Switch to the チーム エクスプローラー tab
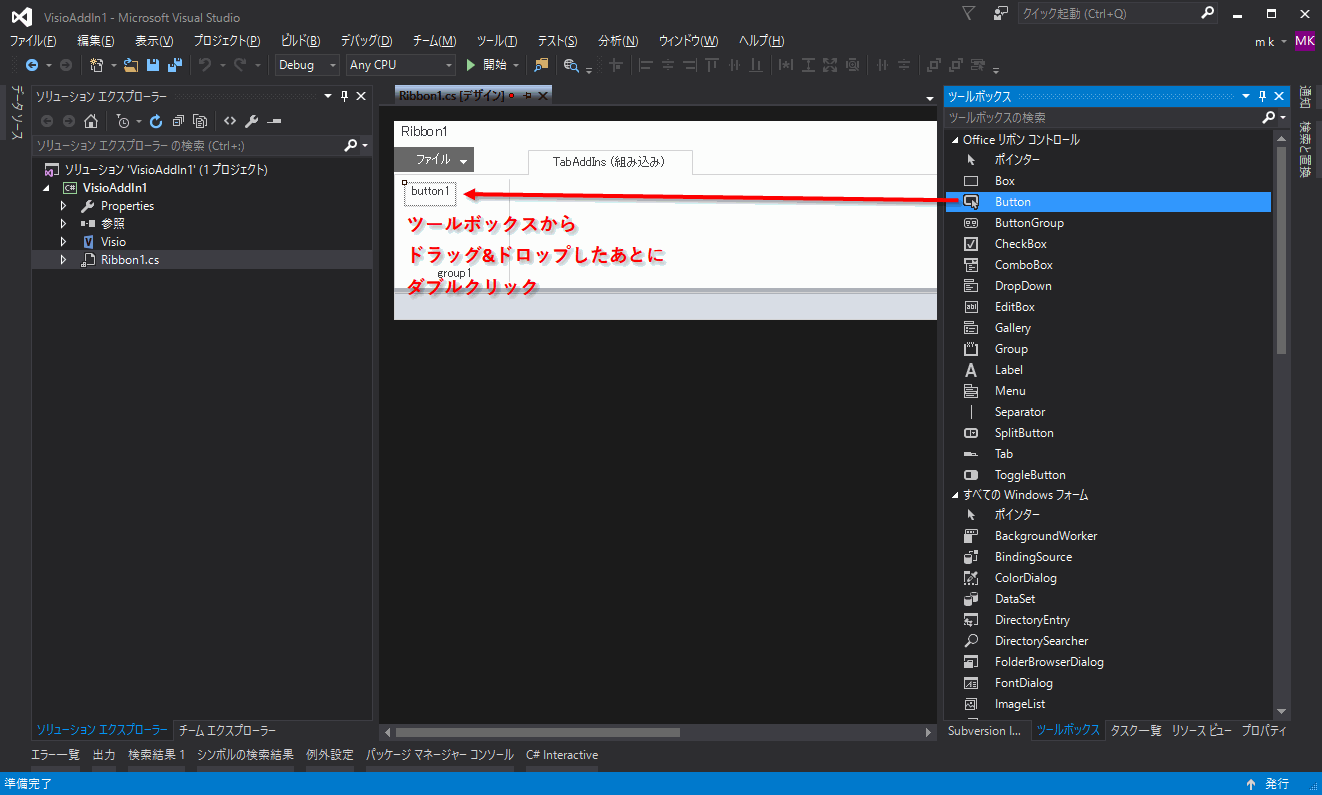Image resolution: width=1322 pixels, height=795 pixels. 228,730
